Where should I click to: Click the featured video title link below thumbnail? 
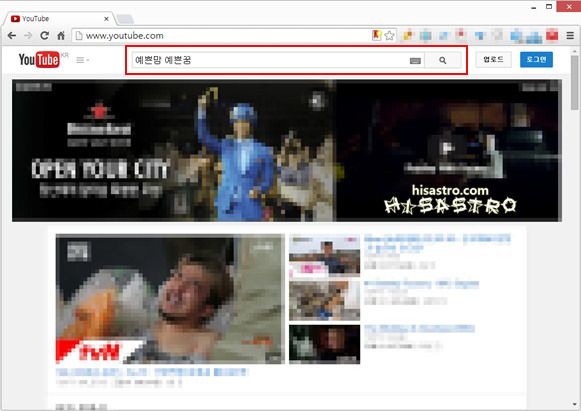click(151, 372)
